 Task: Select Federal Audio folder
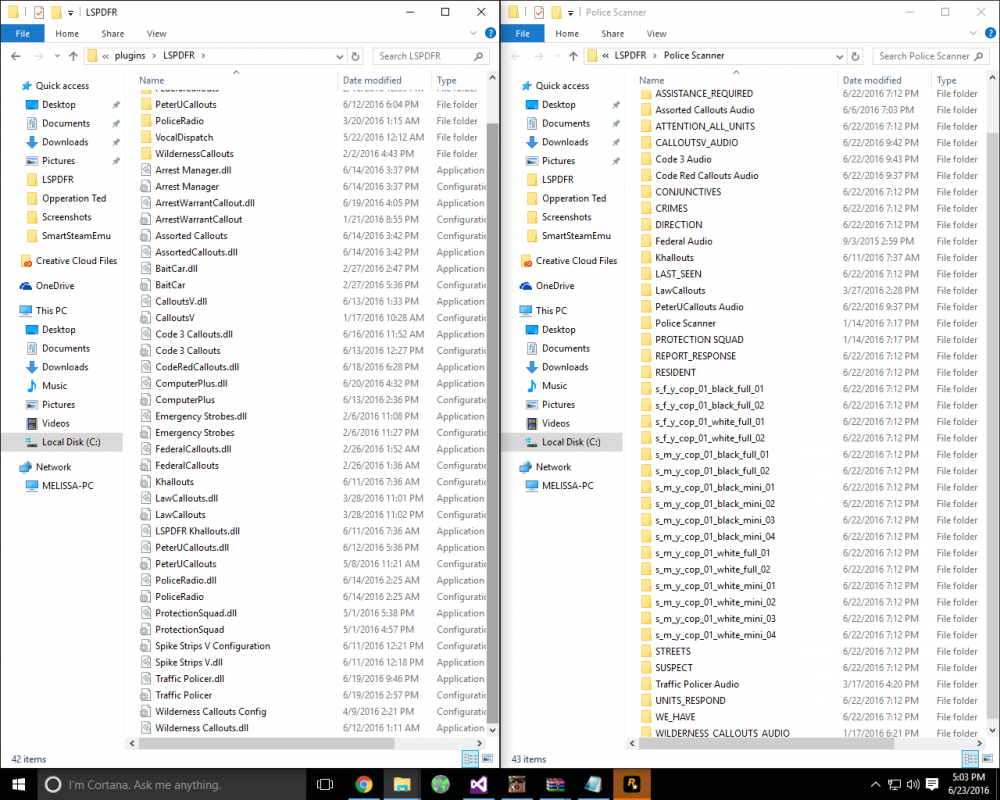click(684, 241)
